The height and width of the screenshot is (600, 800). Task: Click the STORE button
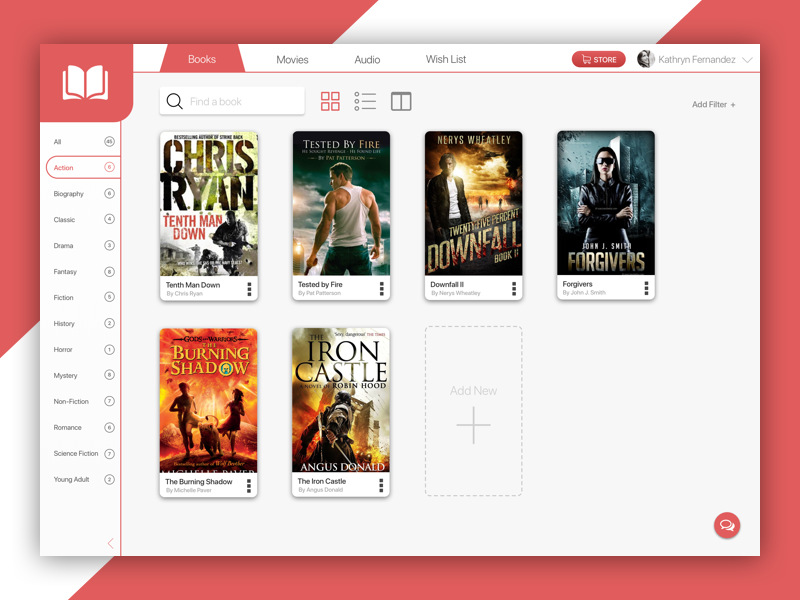click(598, 60)
